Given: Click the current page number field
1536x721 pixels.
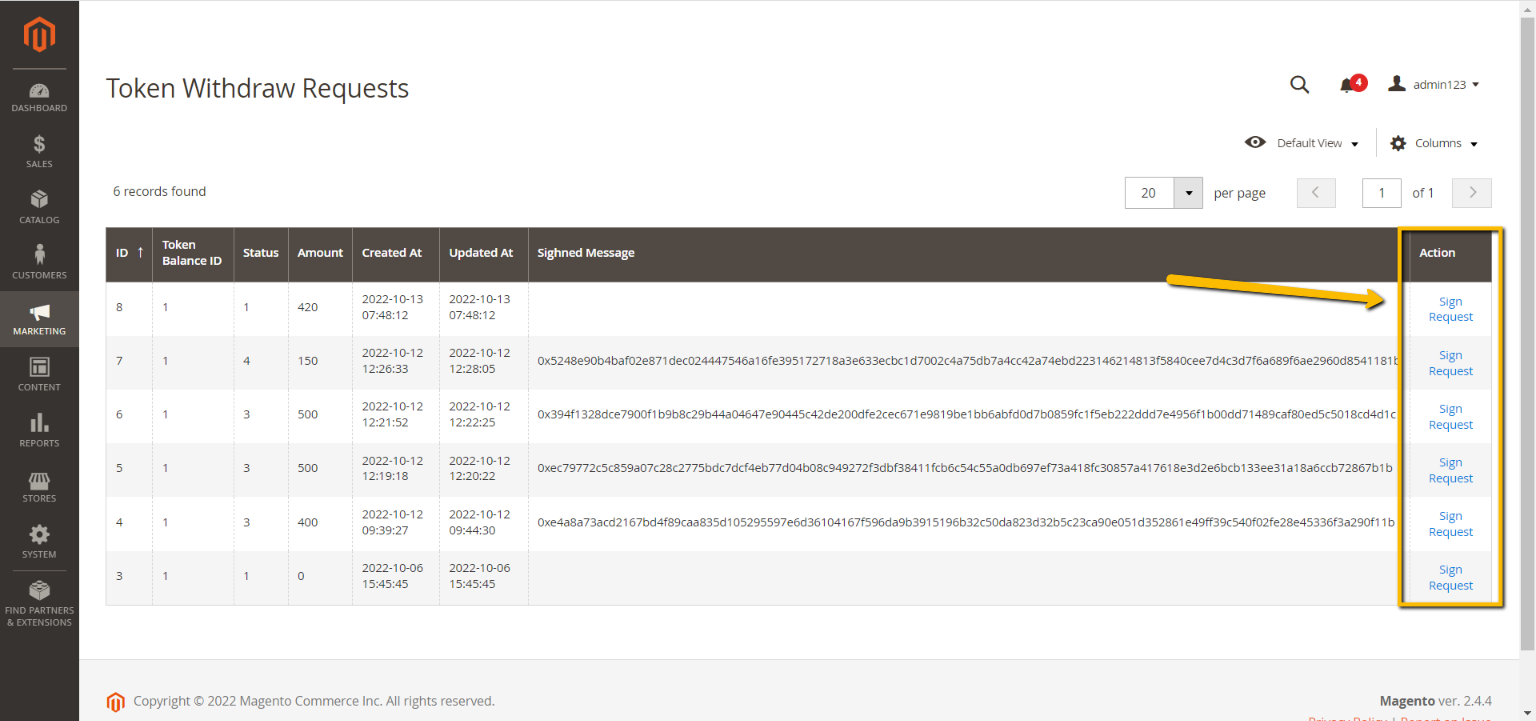Looking at the screenshot, I should pos(1381,193).
